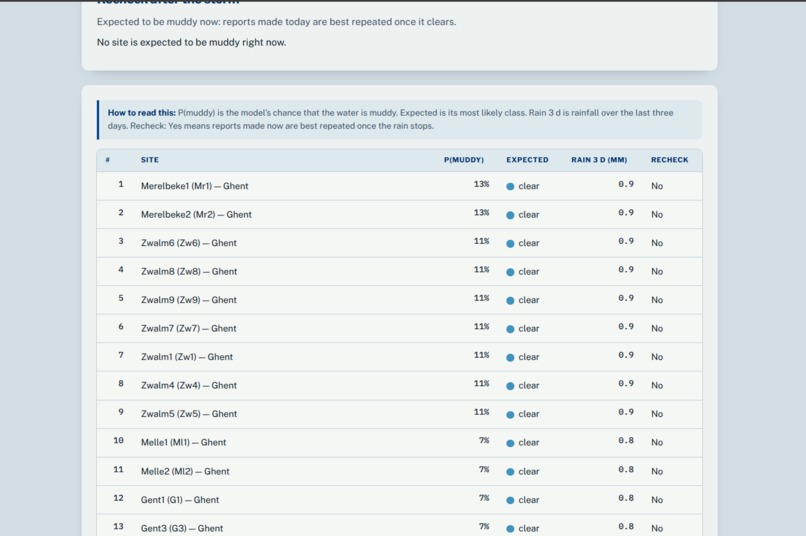Click the blue clear dot for Merelbeke2
This screenshot has height=536, width=806.
tap(510, 215)
